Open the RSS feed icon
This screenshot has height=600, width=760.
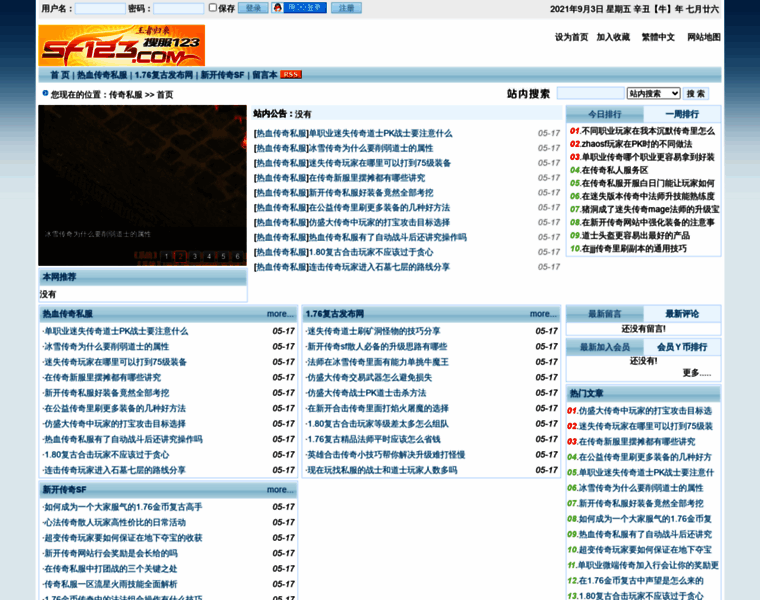291,74
